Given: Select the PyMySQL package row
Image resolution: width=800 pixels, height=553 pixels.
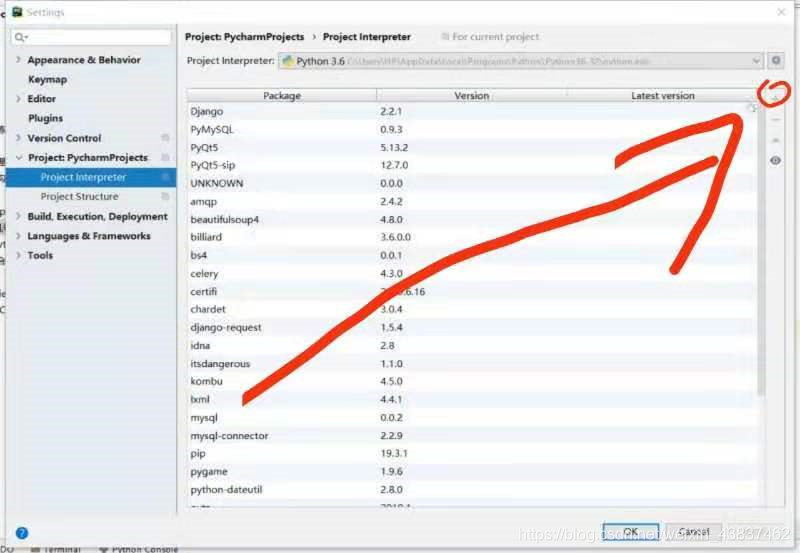Looking at the screenshot, I should pyautogui.click(x=472, y=130).
